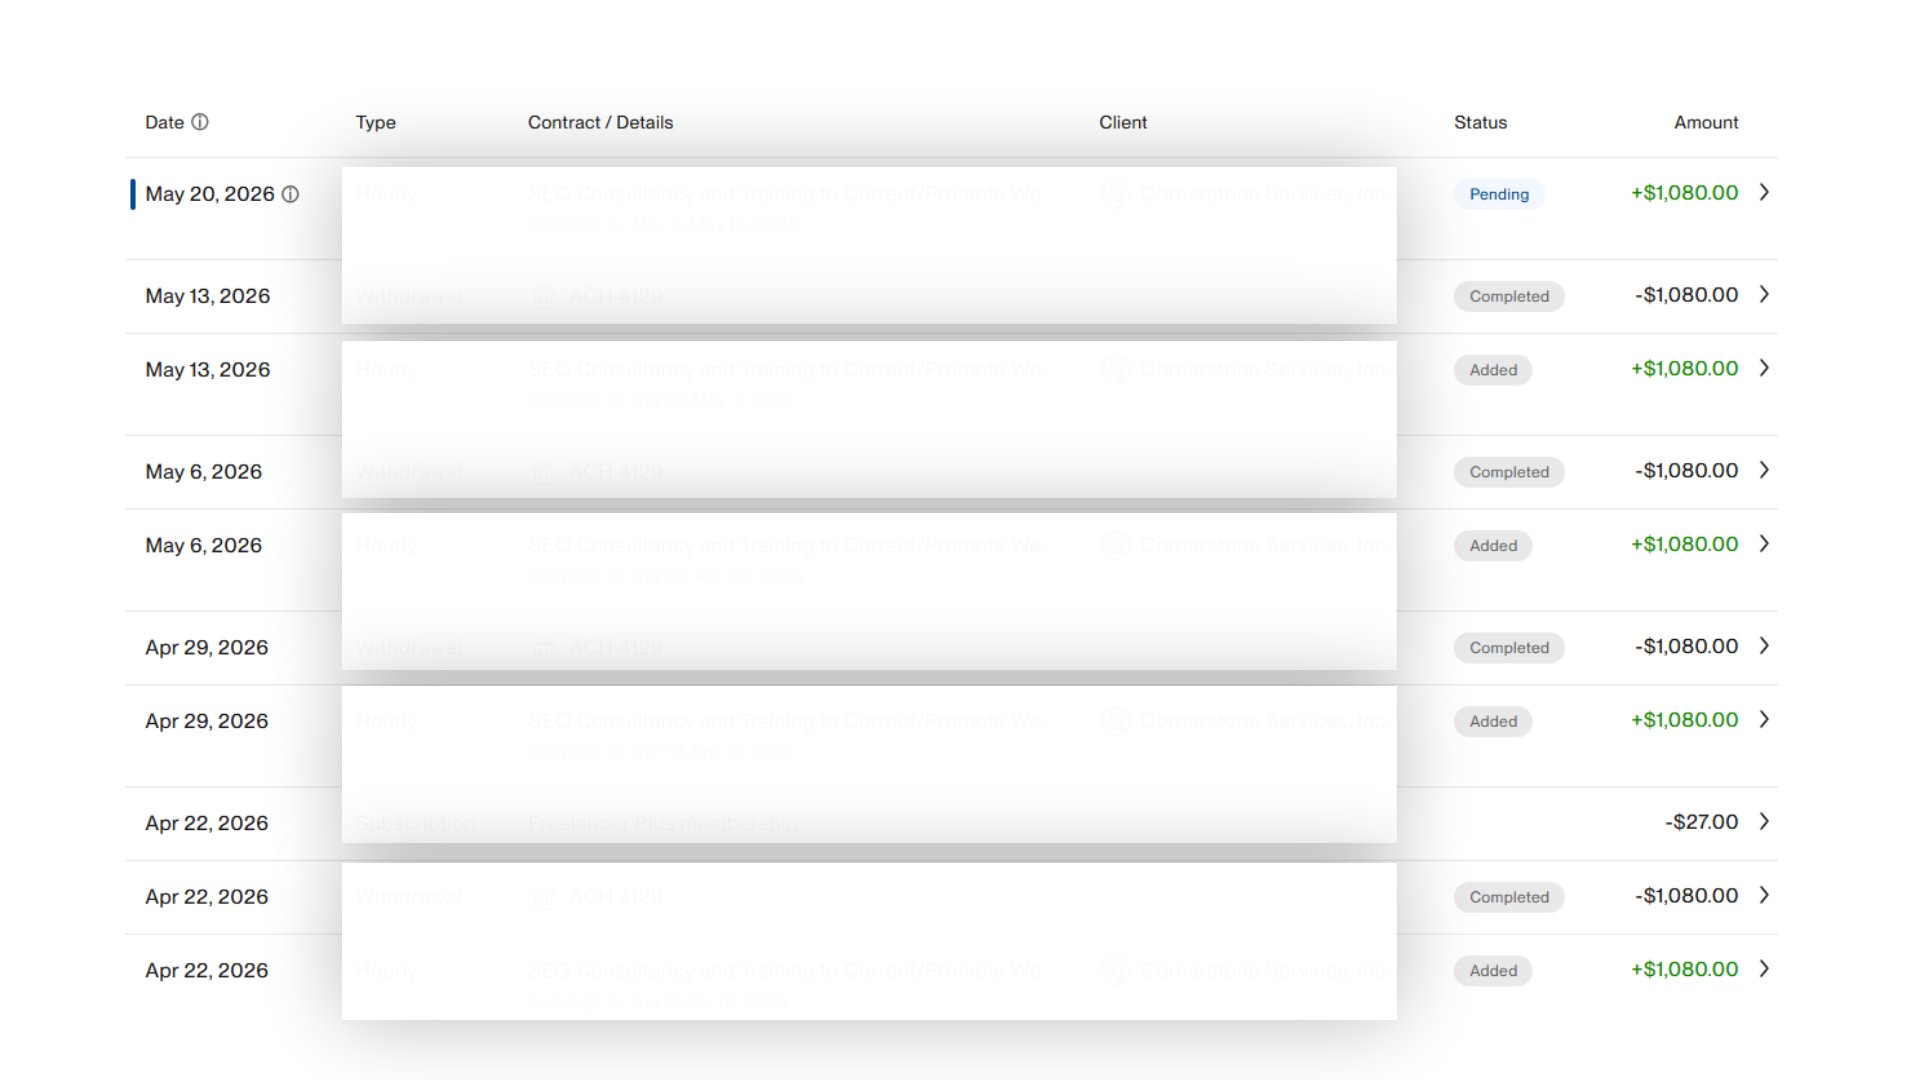Image resolution: width=1920 pixels, height=1080 pixels.
Task: Click the May 6, 2026 date in Added row
Action: (204, 546)
